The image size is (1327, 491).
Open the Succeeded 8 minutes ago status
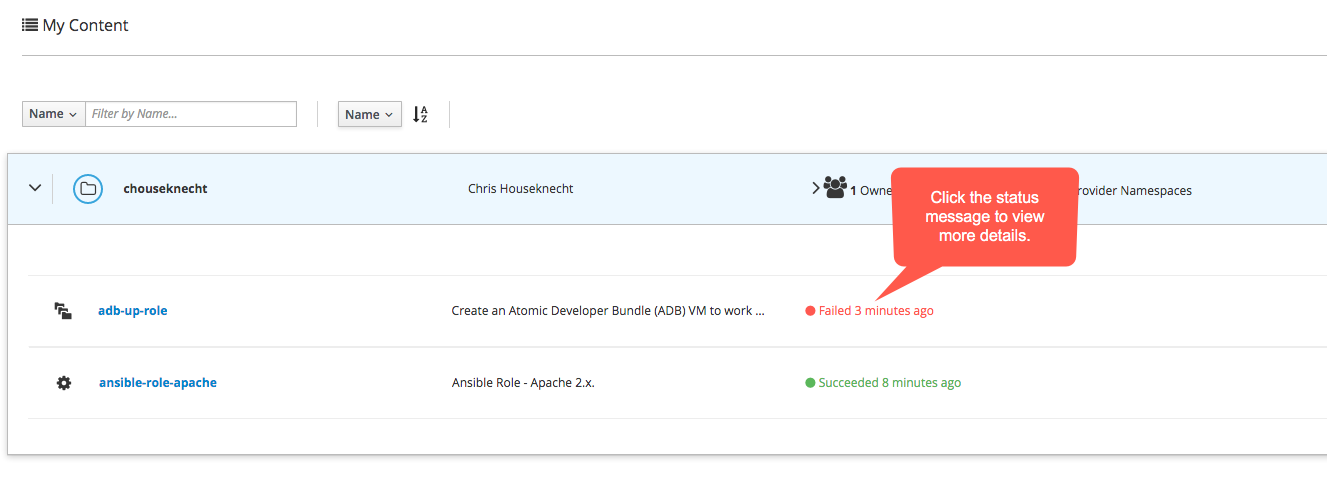tap(883, 383)
